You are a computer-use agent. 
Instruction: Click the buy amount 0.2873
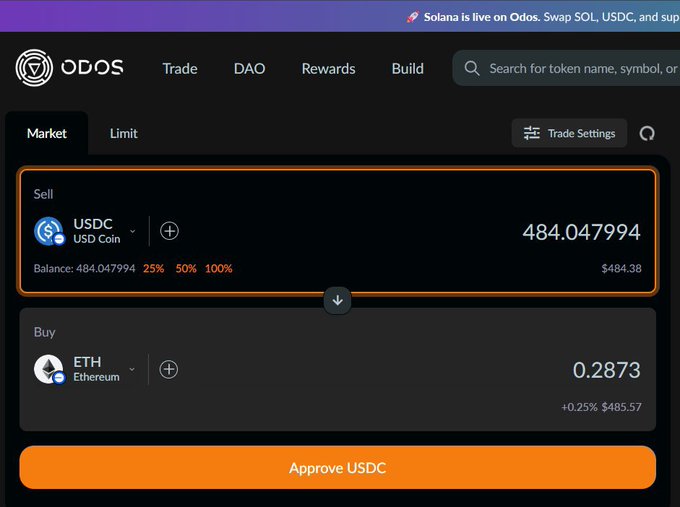pos(606,370)
